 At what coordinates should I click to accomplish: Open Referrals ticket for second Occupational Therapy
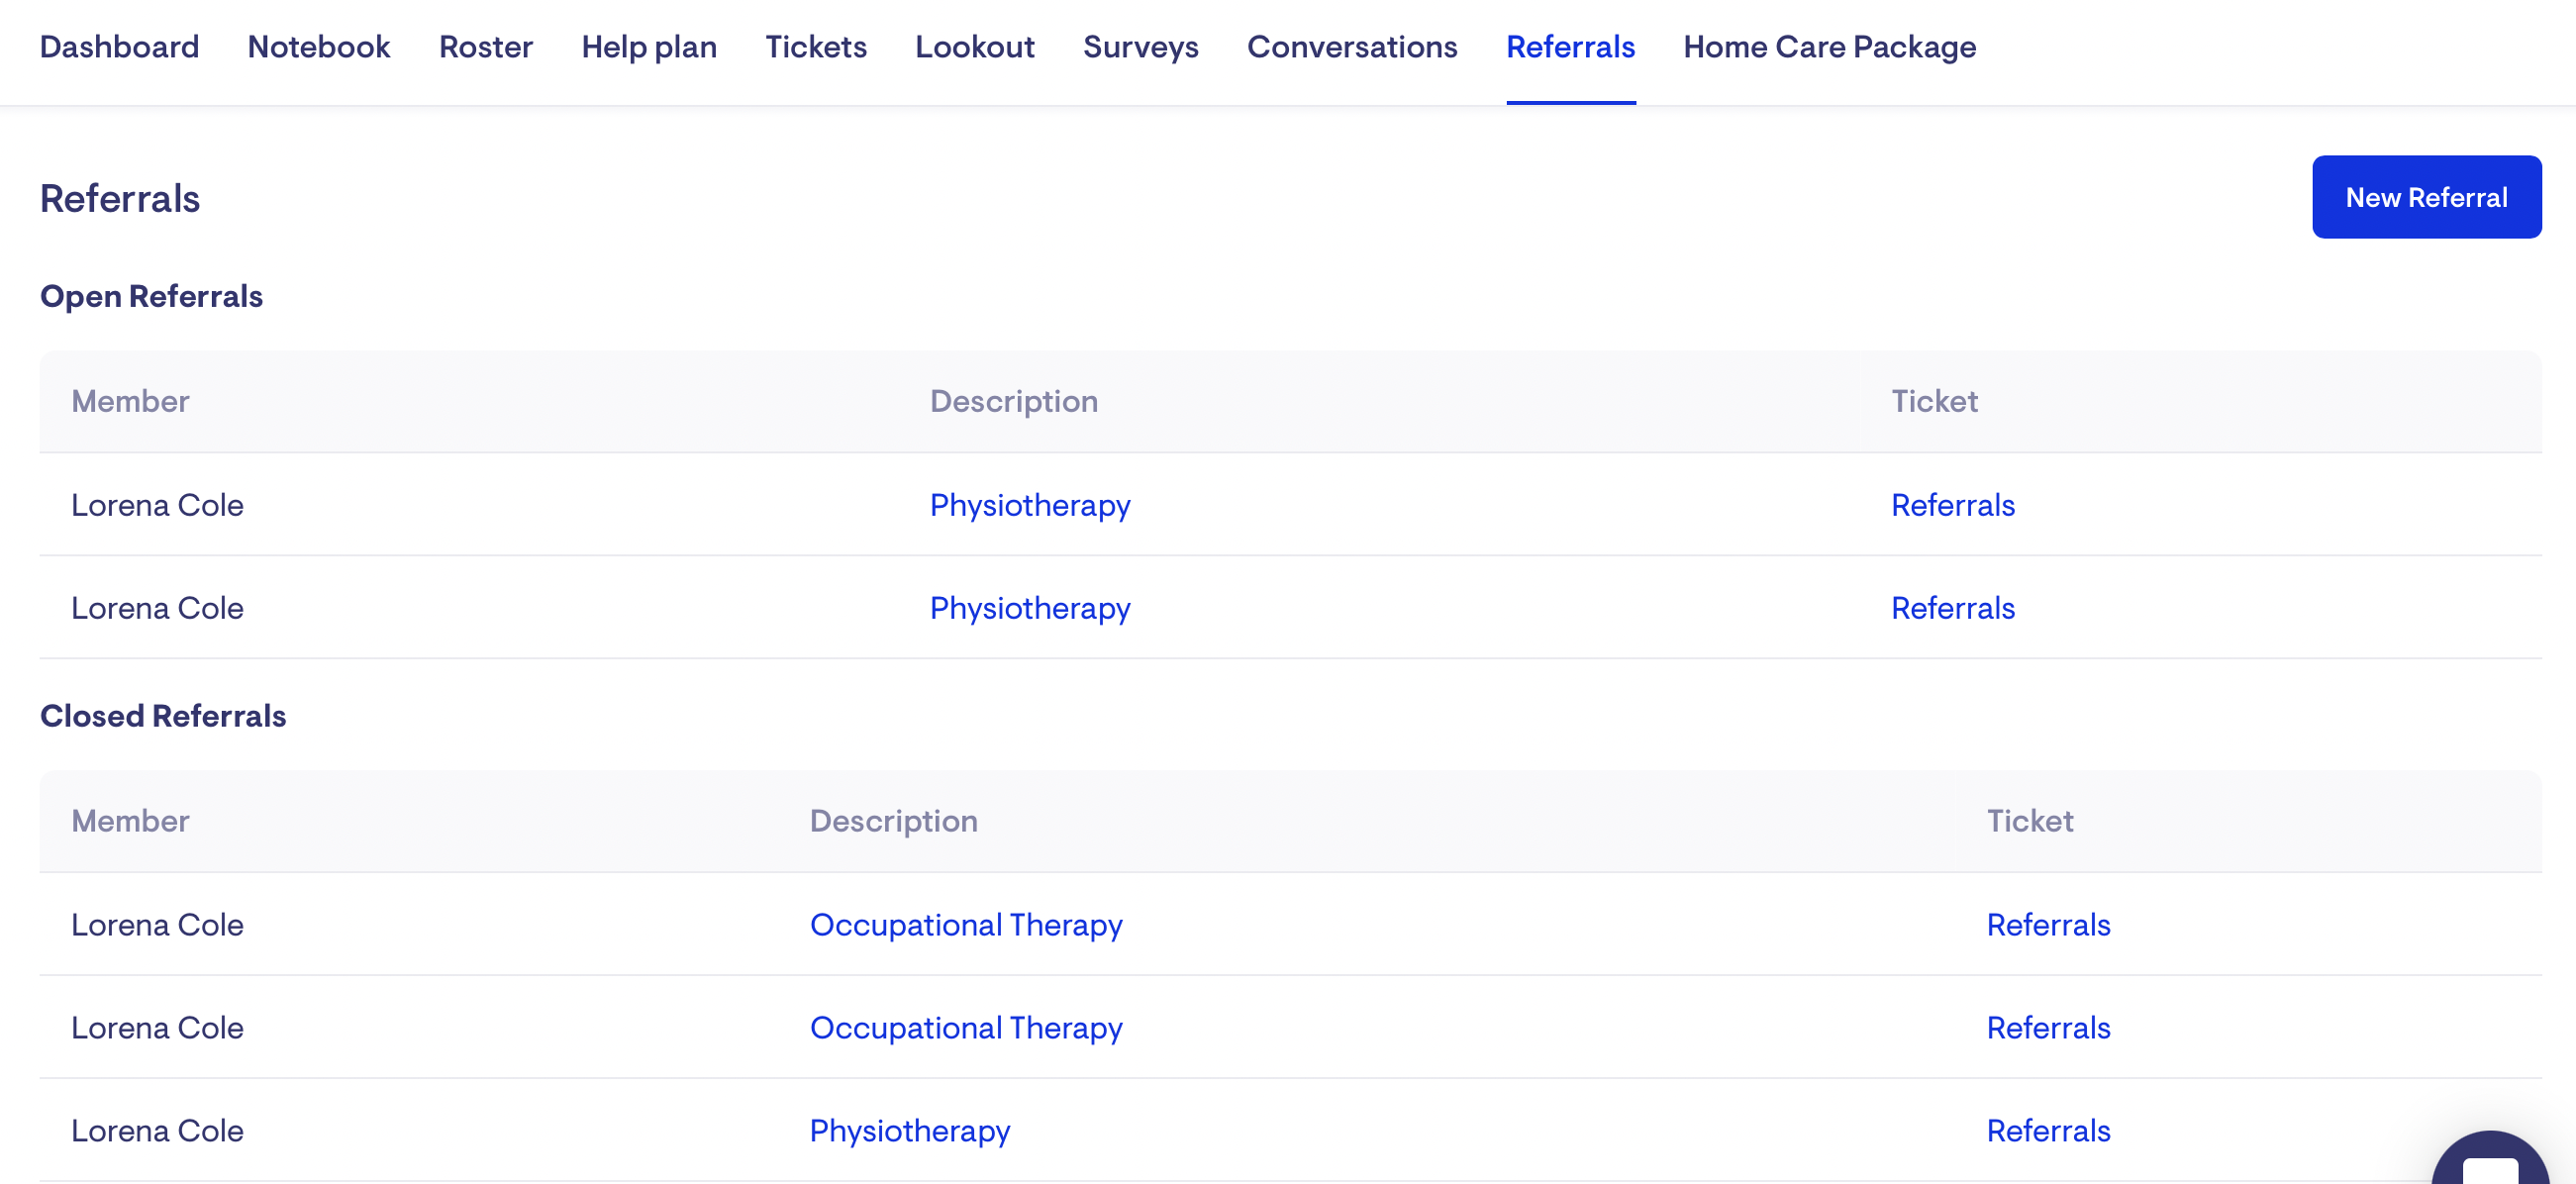2048,1028
